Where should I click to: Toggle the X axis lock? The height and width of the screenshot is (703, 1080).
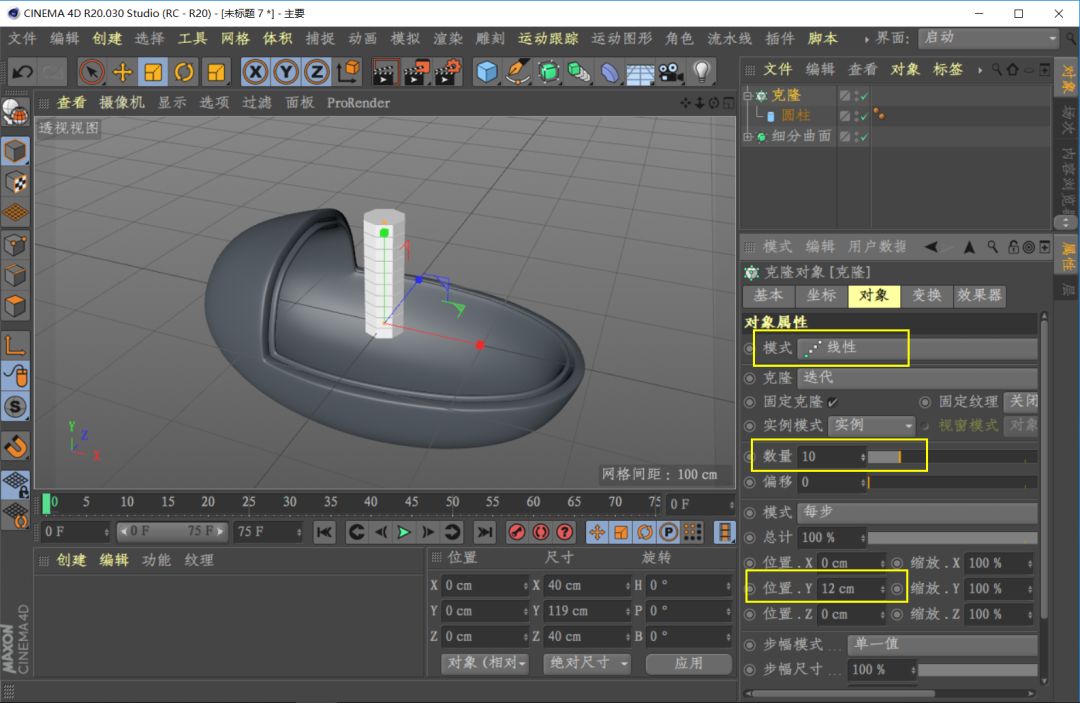(x=256, y=71)
